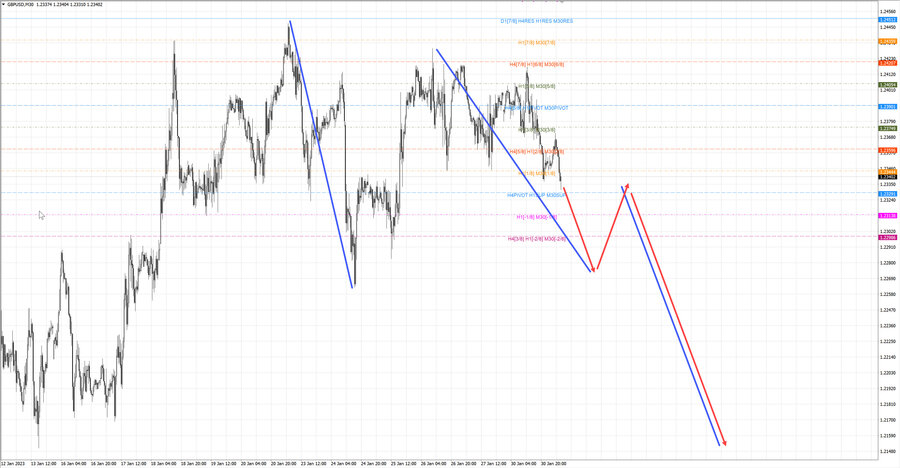Click the '12 Jan 2023' time axis label

13,463
